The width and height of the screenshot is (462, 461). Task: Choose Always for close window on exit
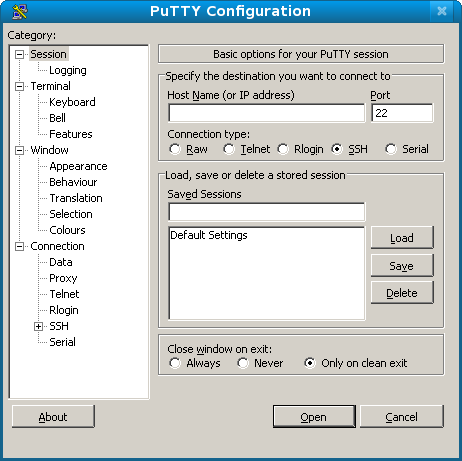click(175, 363)
